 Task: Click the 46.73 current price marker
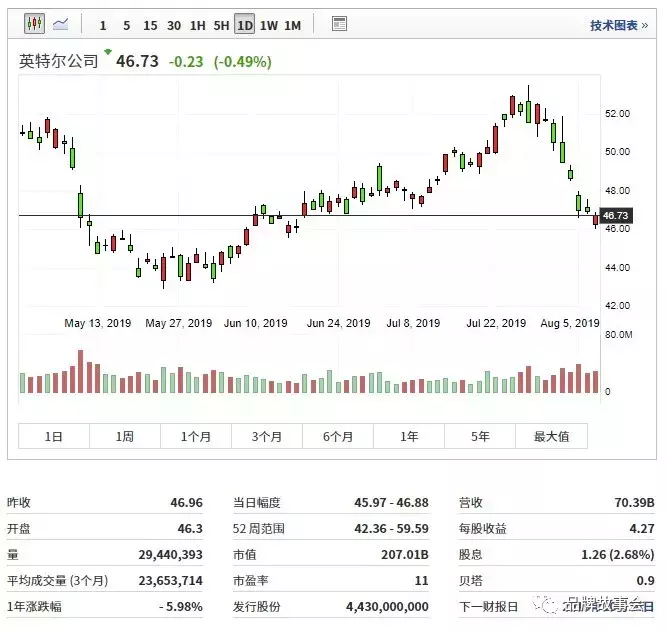tap(616, 215)
